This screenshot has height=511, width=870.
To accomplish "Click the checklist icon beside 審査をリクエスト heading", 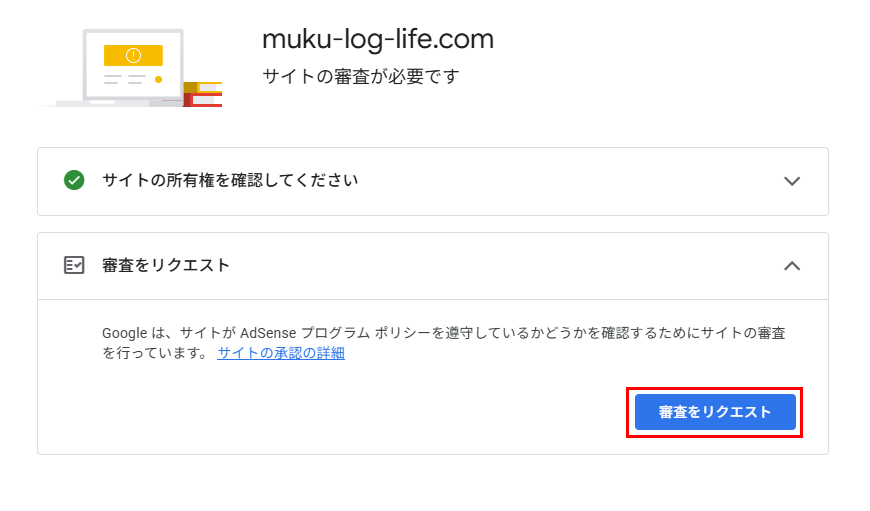I will point(74,265).
